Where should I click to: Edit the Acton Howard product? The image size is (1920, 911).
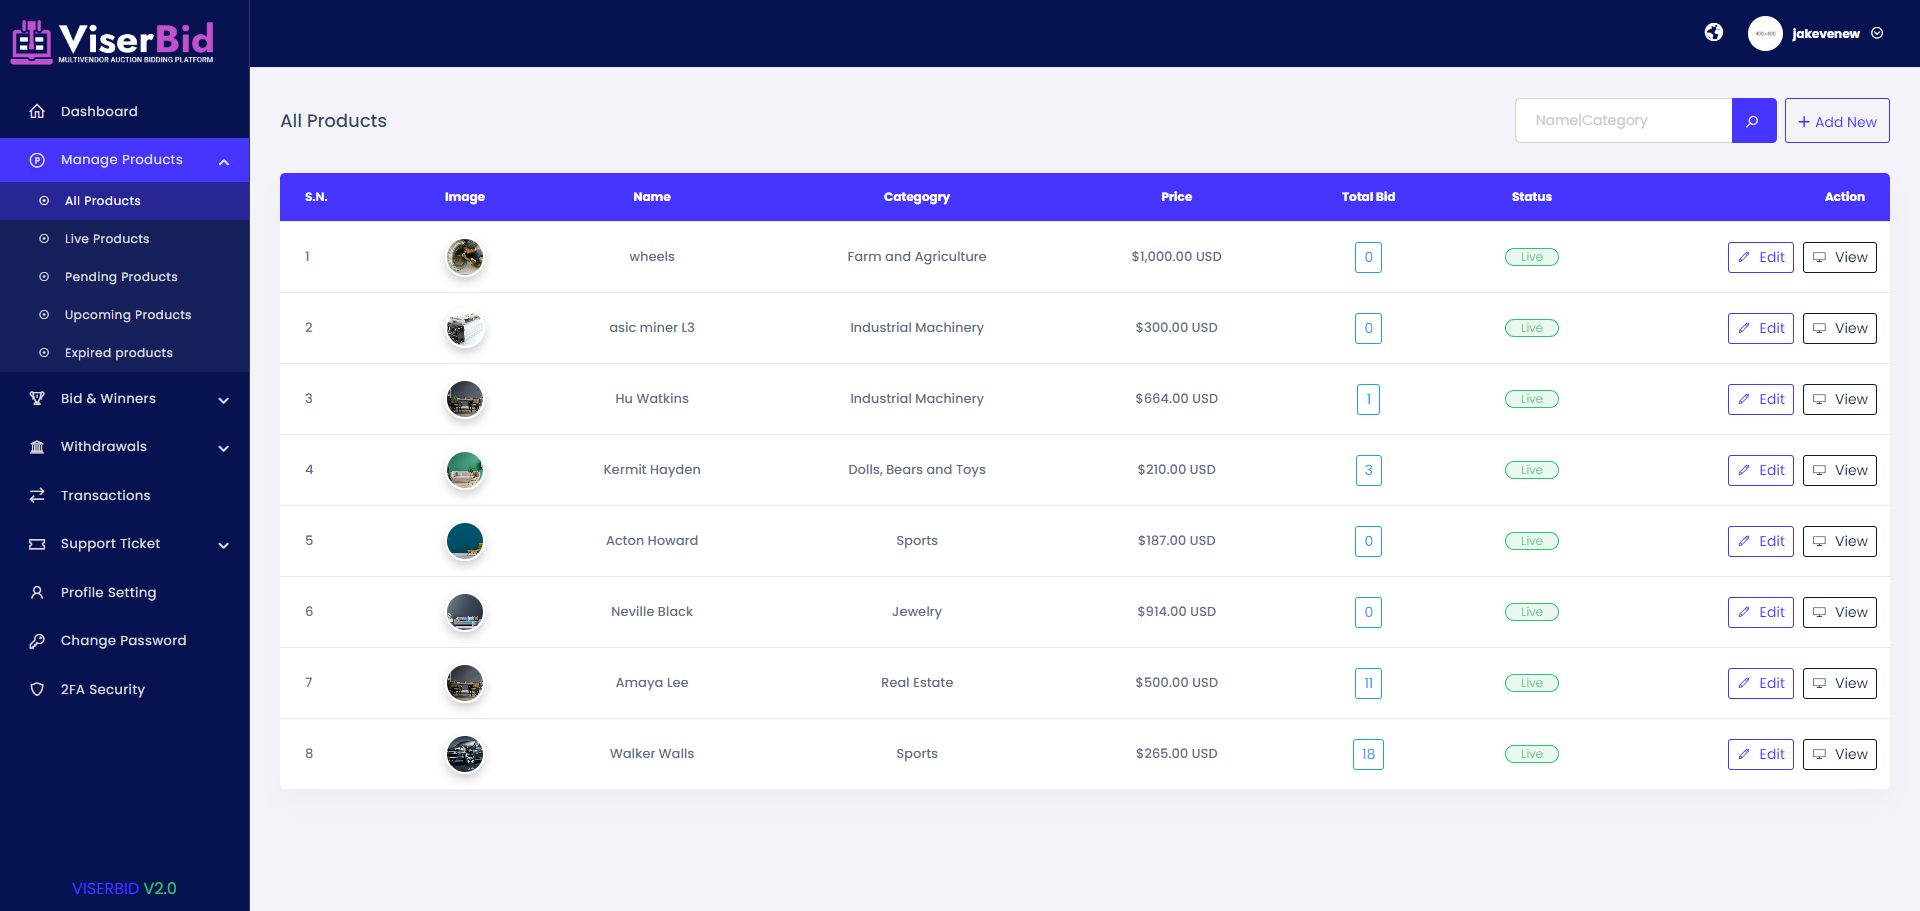(1761, 541)
